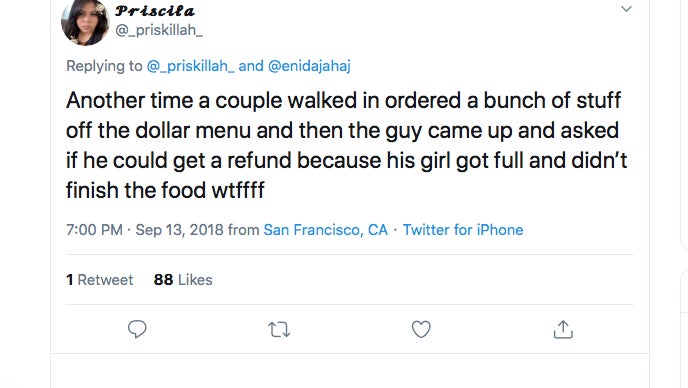688x388 pixels.
Task: Open Priscila's profile picture
Action: click(x=85, y=22)
